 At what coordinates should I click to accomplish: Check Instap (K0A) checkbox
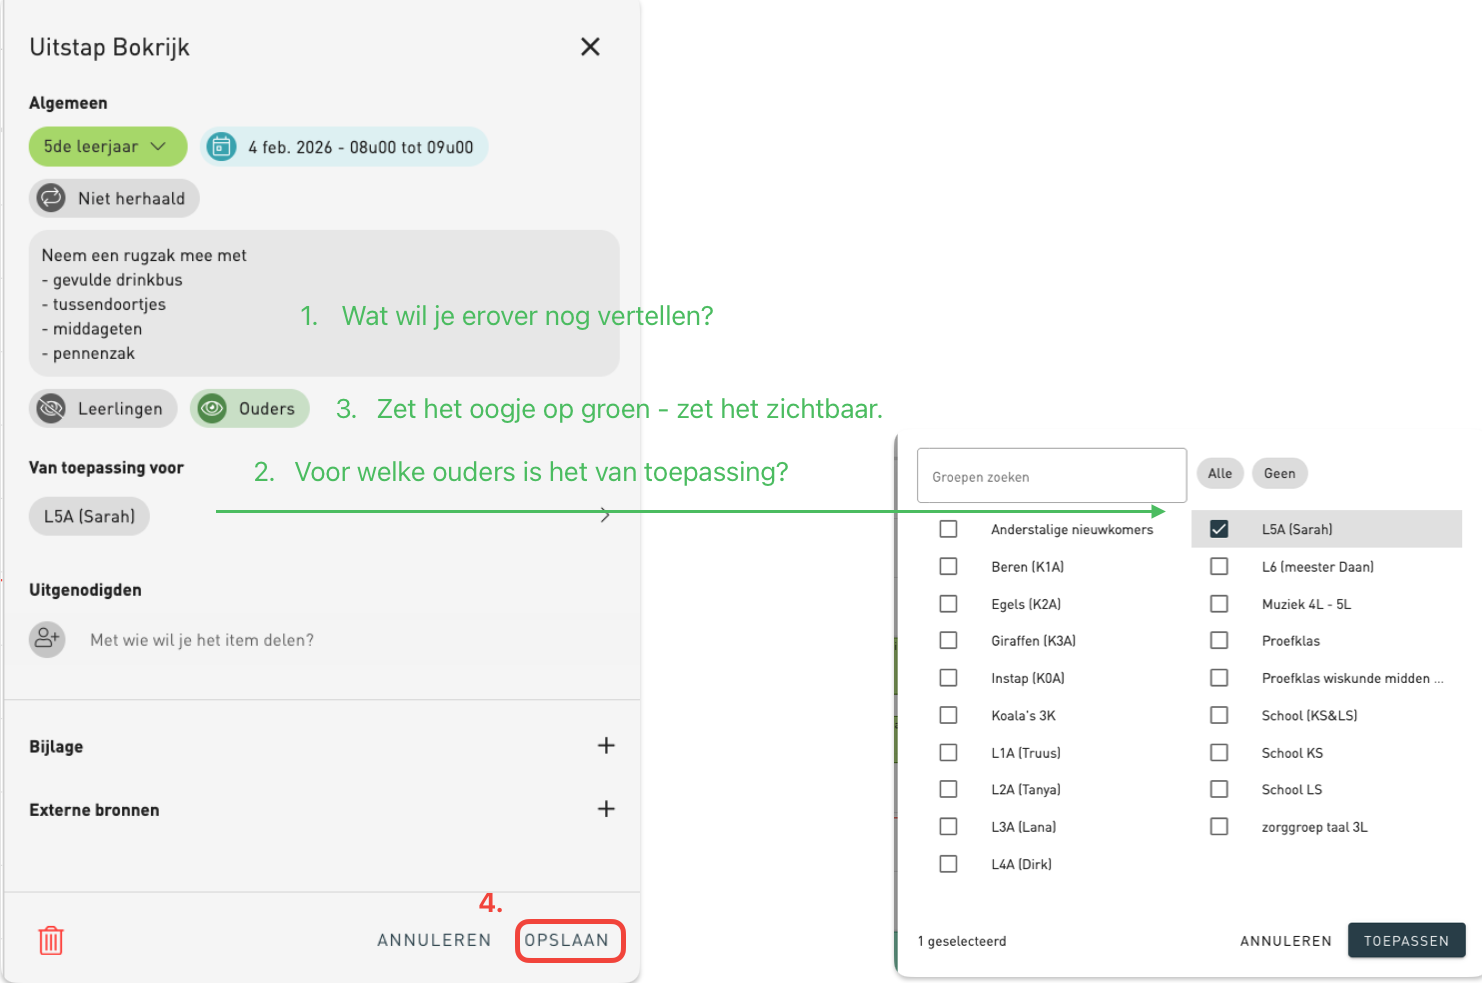point(949,678)
